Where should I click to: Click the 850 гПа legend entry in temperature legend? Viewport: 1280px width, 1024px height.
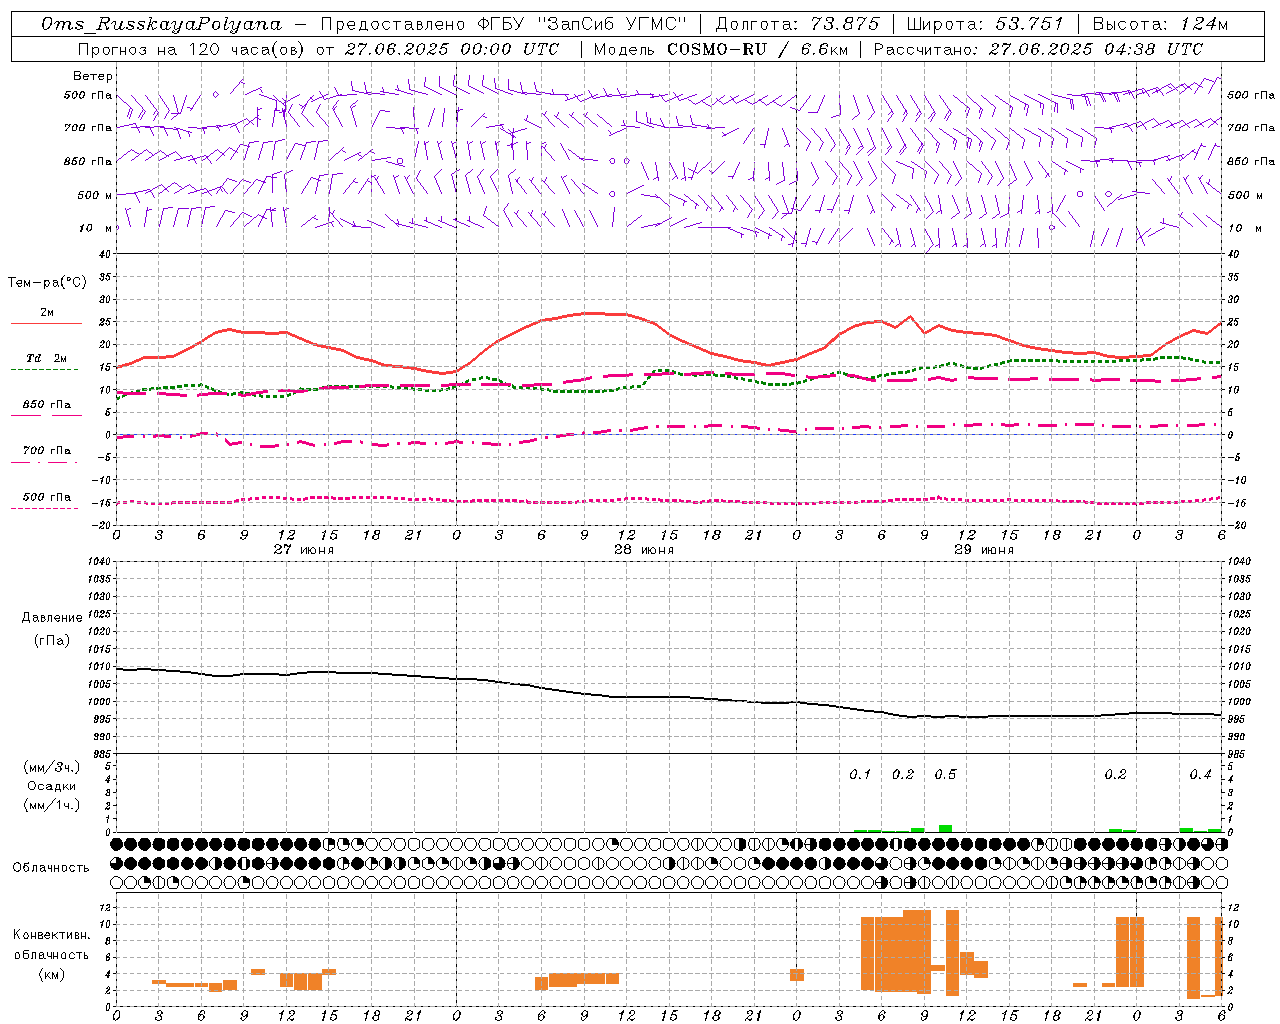click(47, 405)
